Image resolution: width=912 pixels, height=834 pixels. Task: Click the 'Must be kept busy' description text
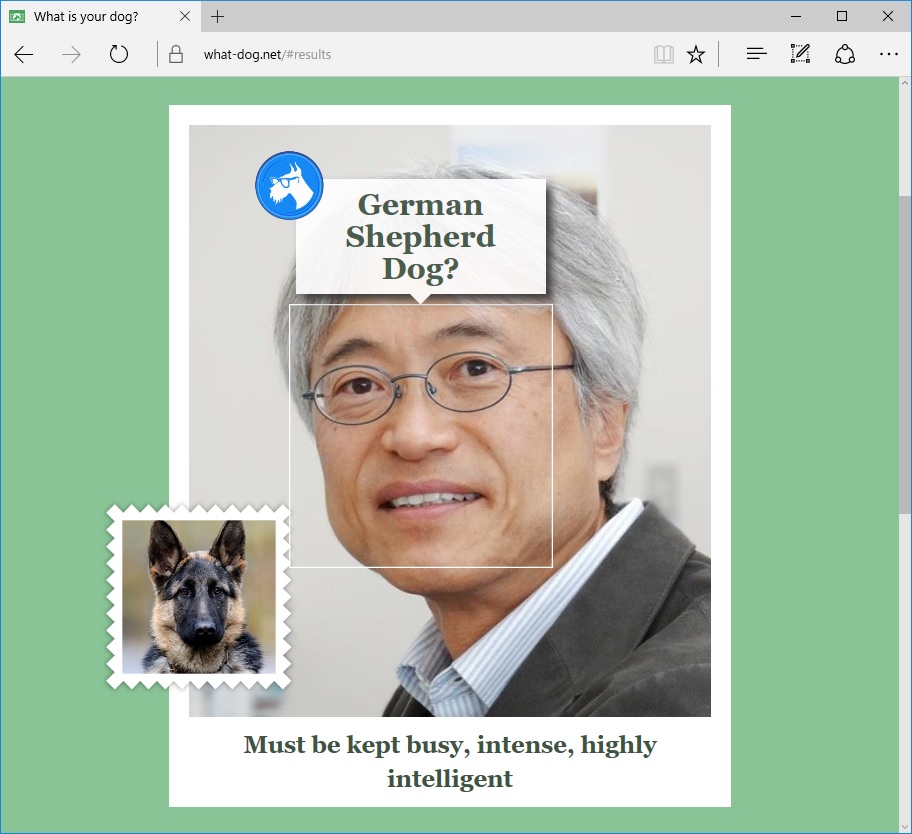[450, 761]
